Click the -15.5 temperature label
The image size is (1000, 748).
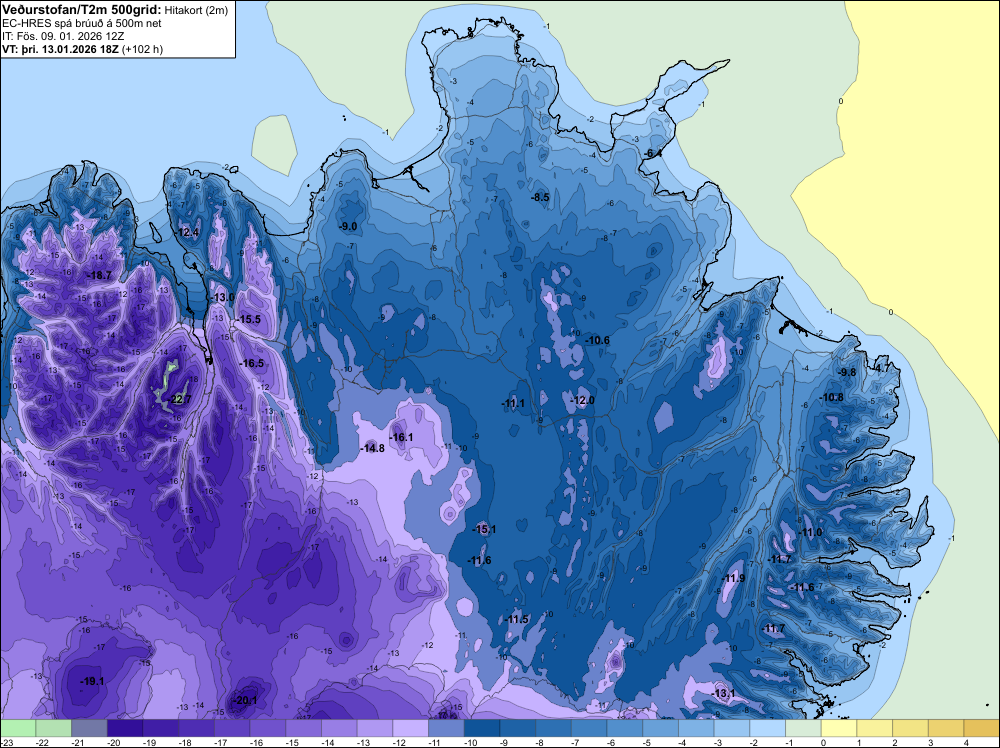pos(248,319)
